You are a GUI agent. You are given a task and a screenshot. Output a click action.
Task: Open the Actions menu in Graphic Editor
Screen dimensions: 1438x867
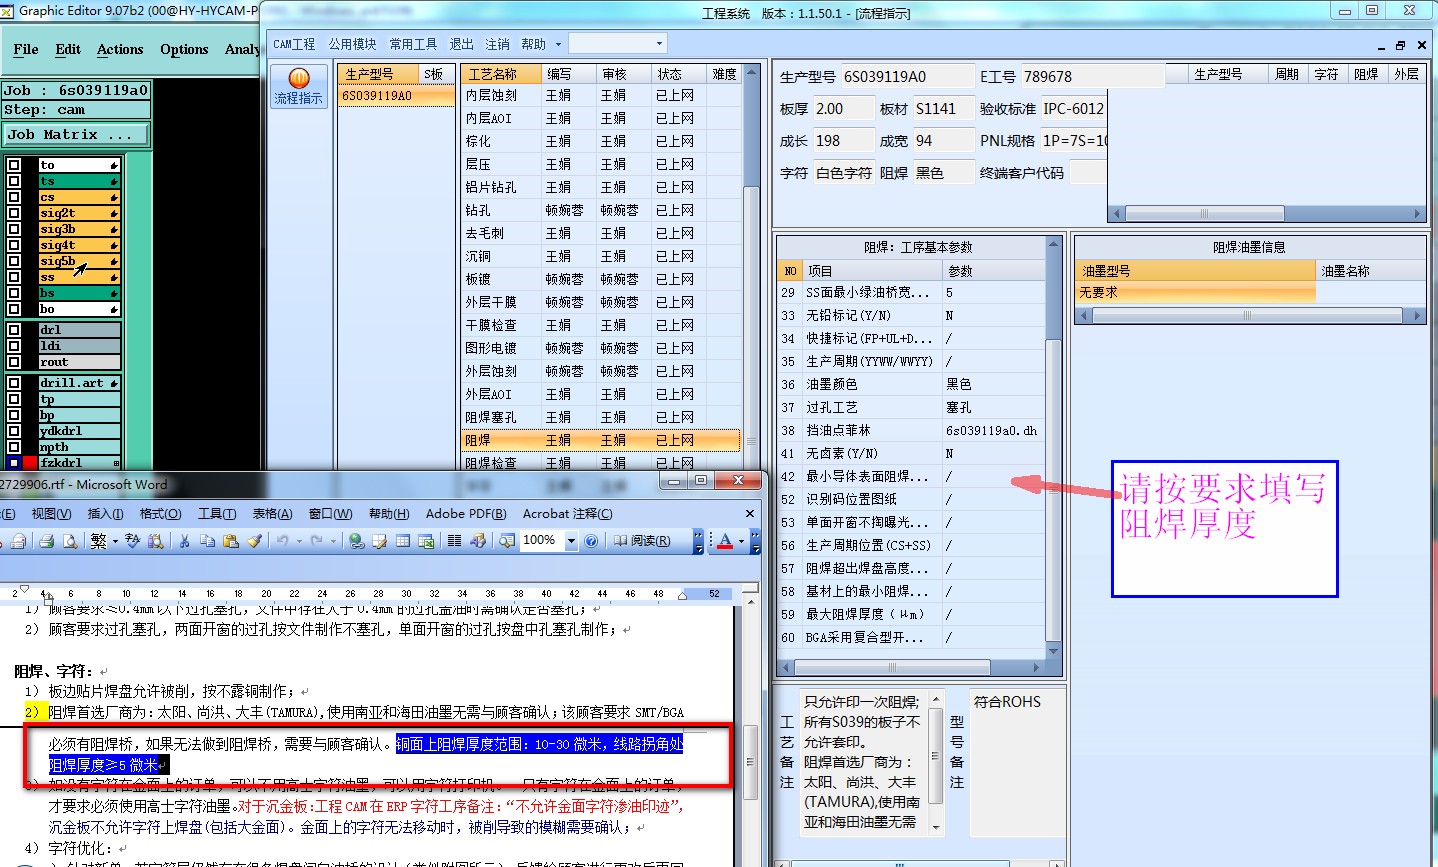click(x=120, y=49)
